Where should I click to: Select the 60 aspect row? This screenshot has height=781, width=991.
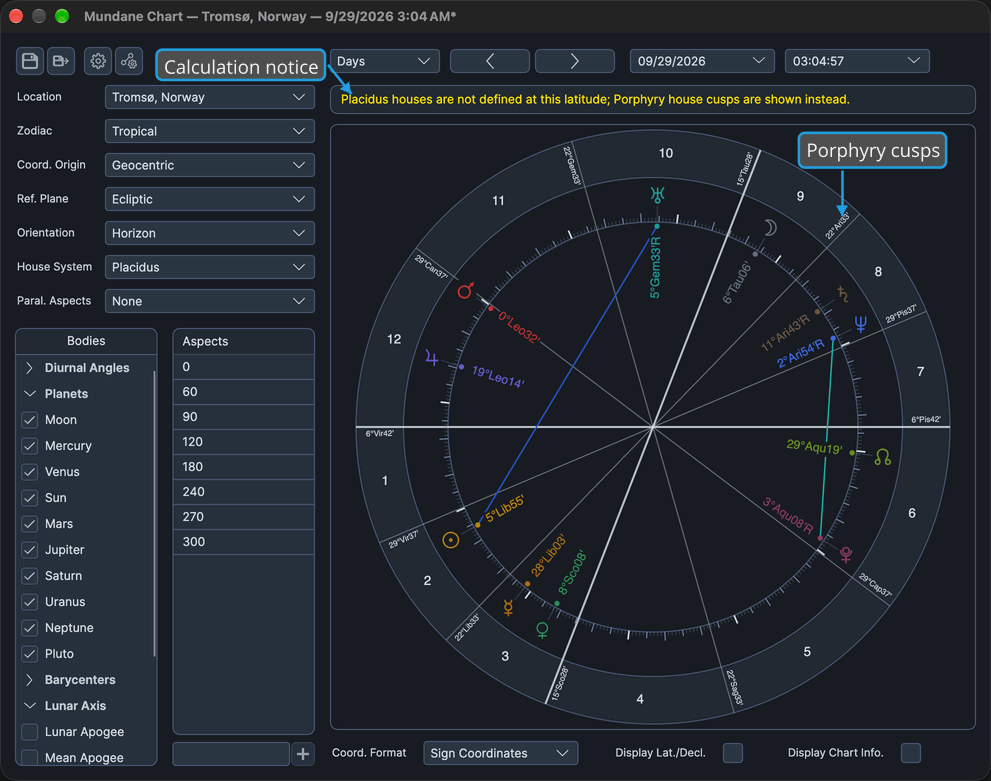(x=244, y=392)
